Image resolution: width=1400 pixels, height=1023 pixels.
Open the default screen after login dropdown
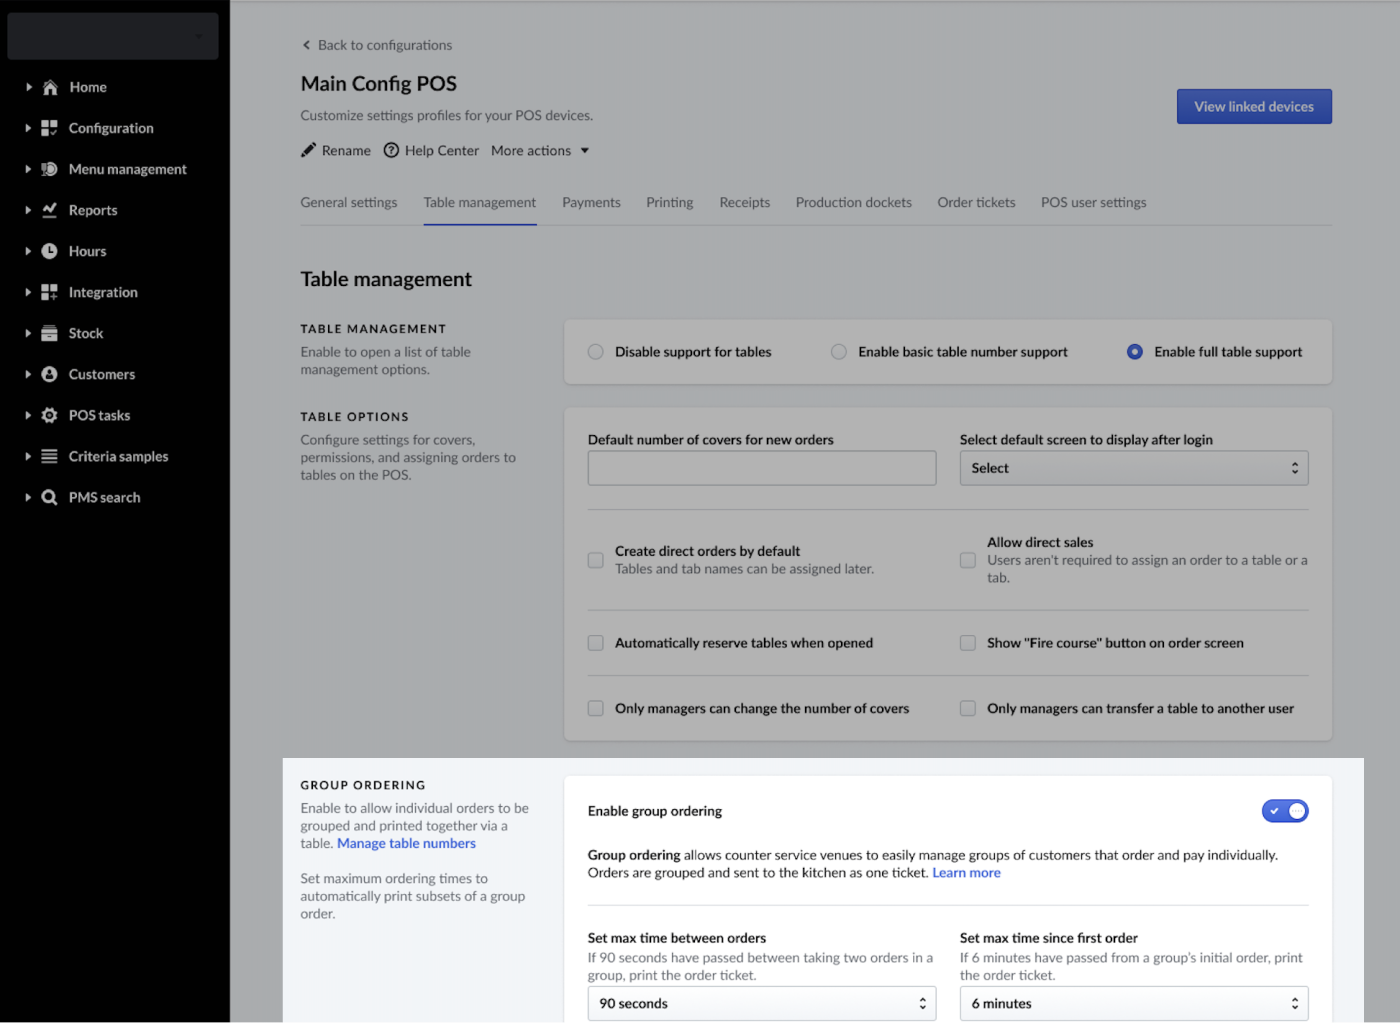(x=1133, y=468)
